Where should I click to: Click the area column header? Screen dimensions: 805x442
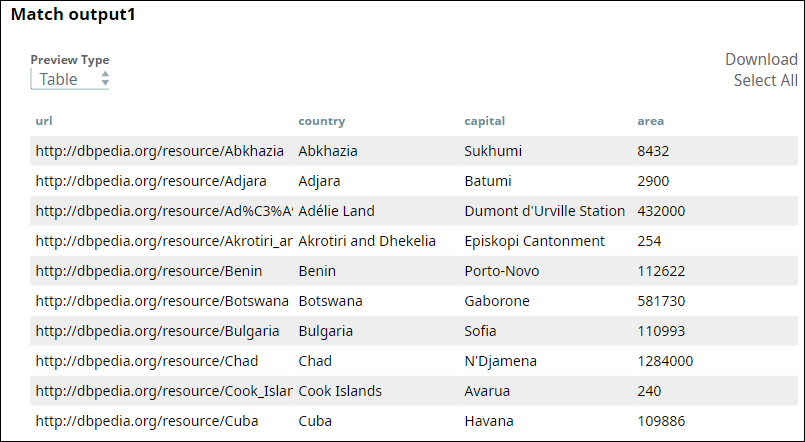point(650,121)
